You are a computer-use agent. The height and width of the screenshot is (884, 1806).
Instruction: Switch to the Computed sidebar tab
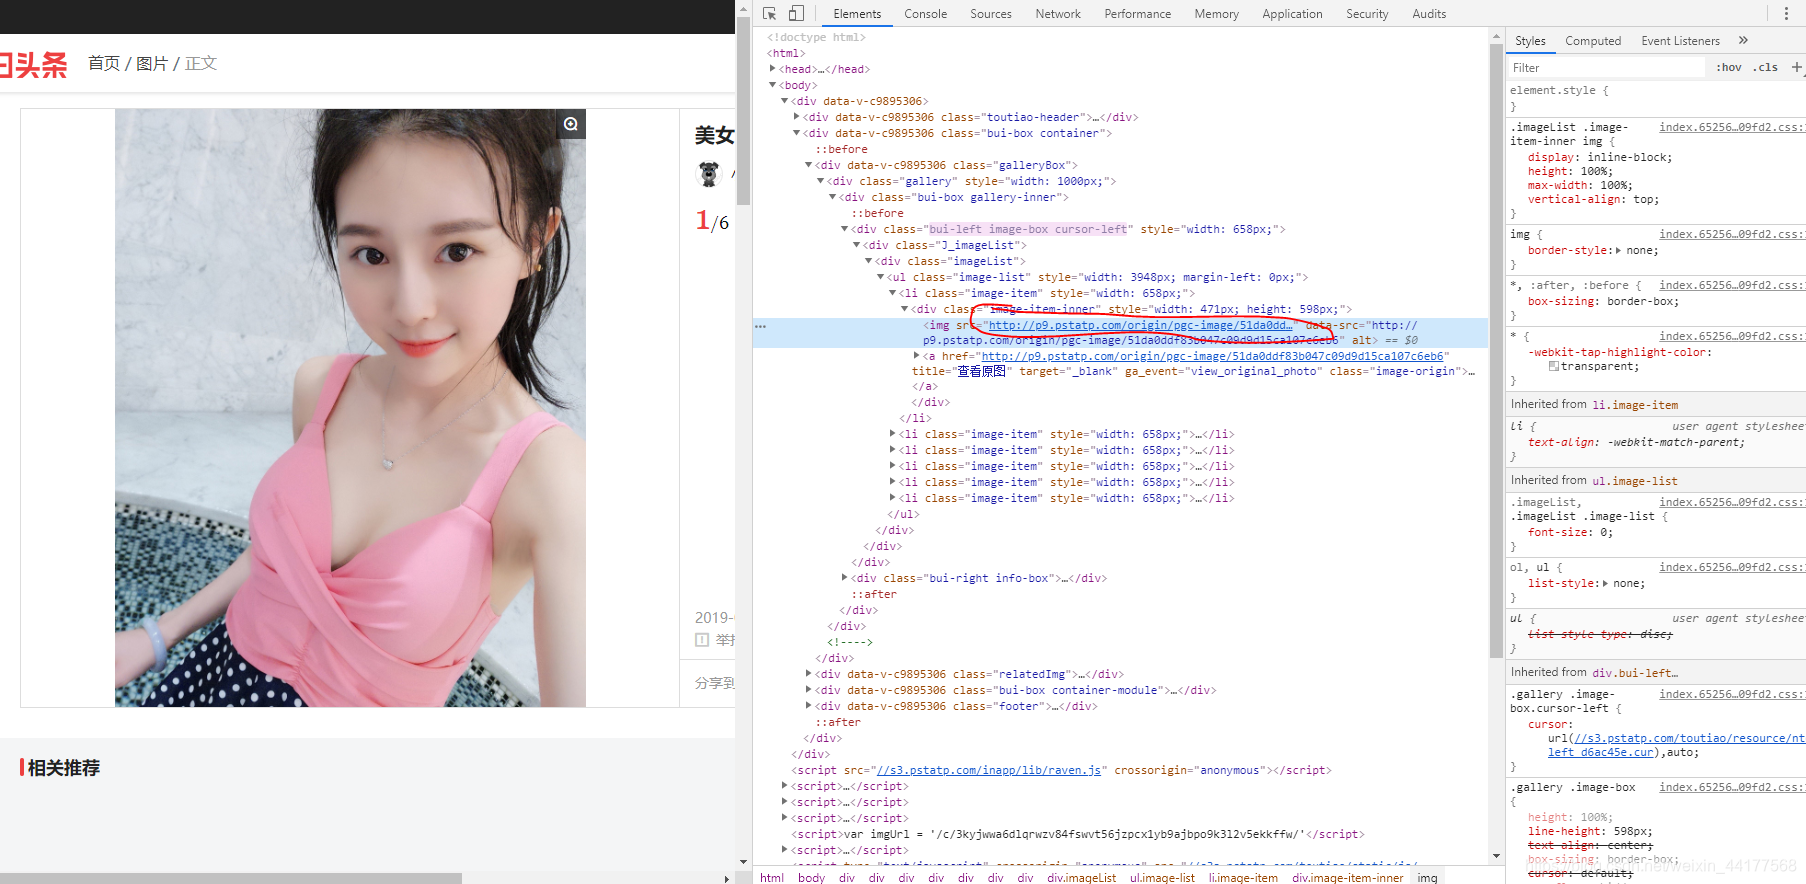pos(1593,41)
